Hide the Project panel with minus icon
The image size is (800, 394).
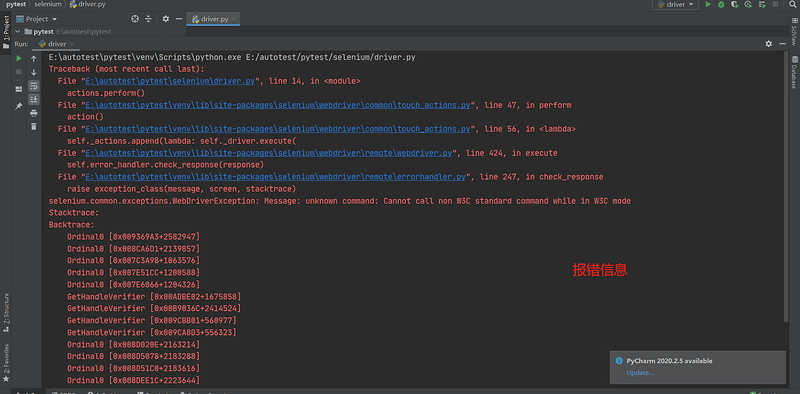[179, 19]
